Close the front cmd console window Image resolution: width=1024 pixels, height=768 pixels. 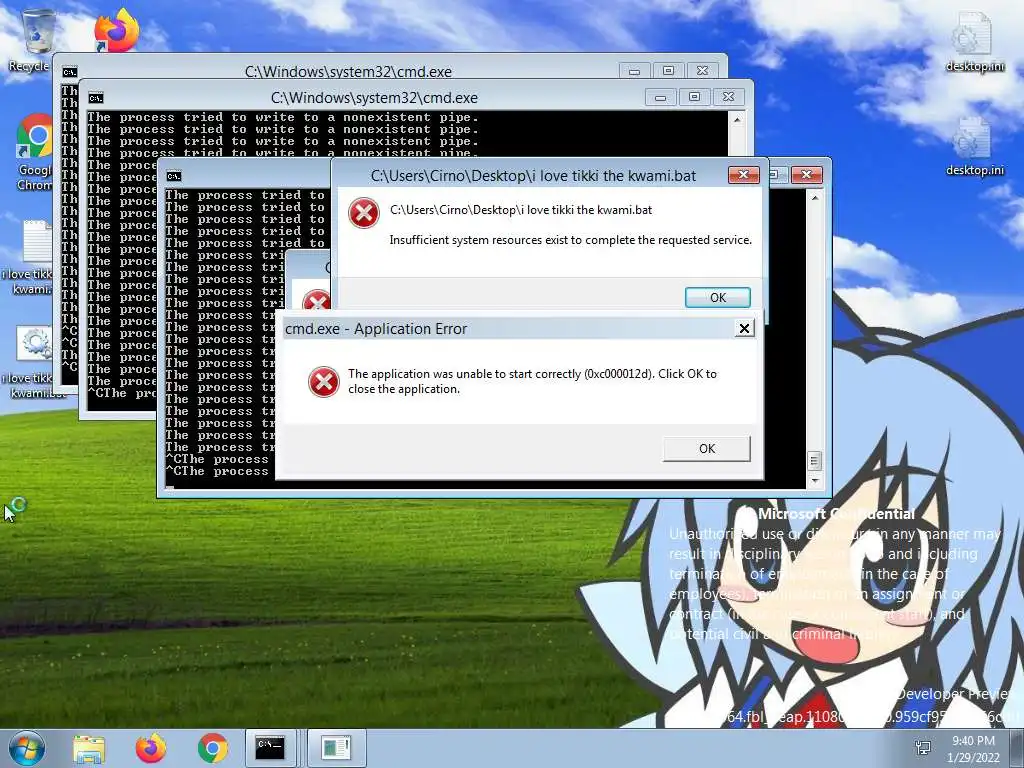pos(807,174)
